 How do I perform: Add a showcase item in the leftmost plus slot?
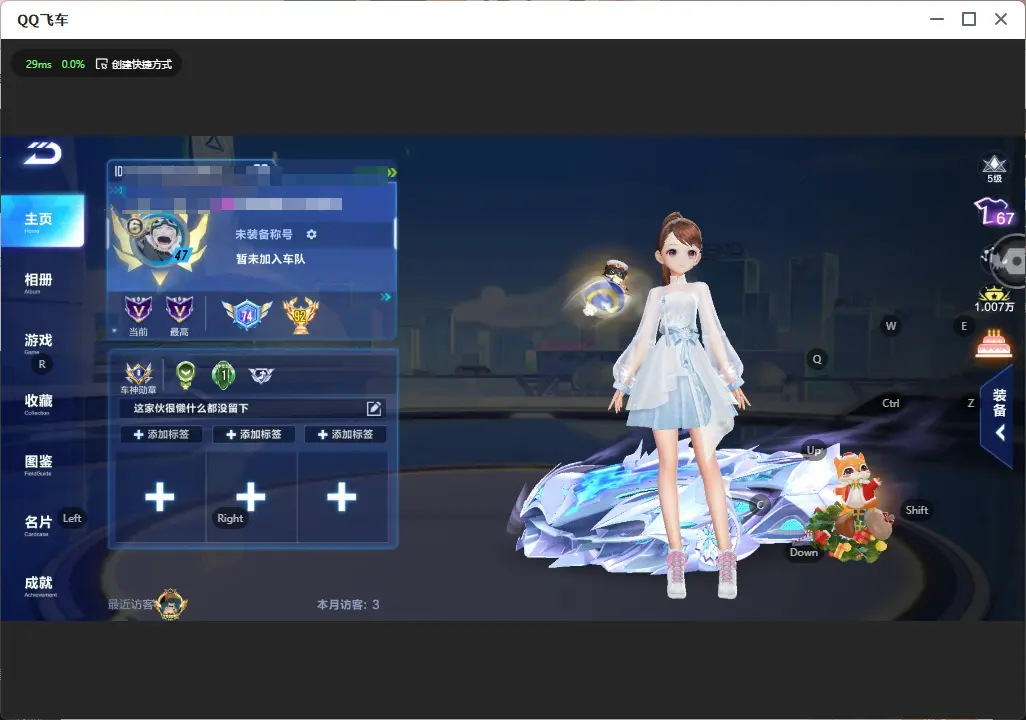coord(160,497)
